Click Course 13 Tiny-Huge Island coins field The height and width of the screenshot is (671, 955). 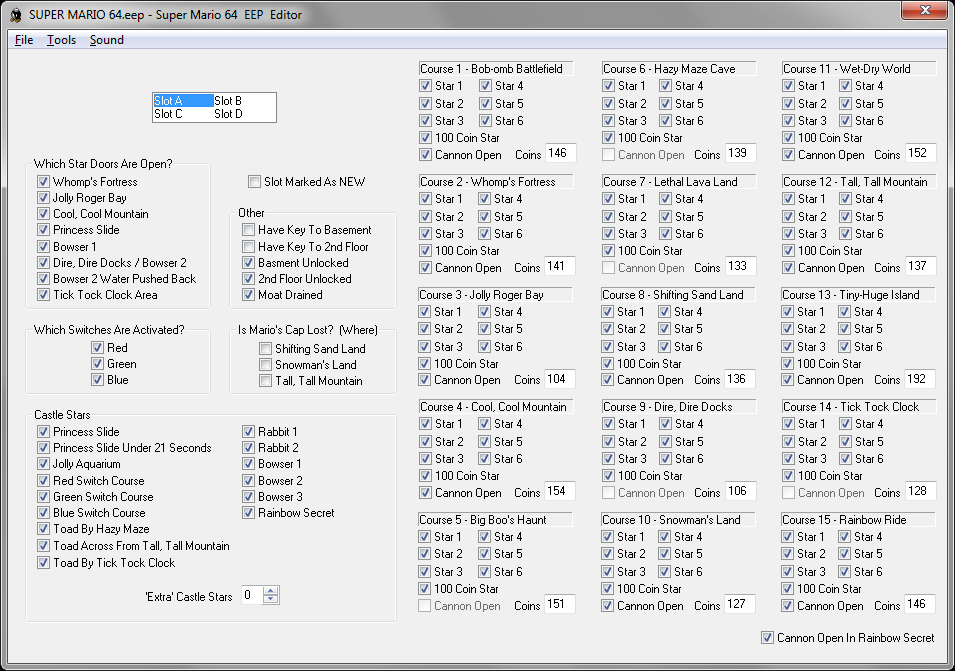918,379
